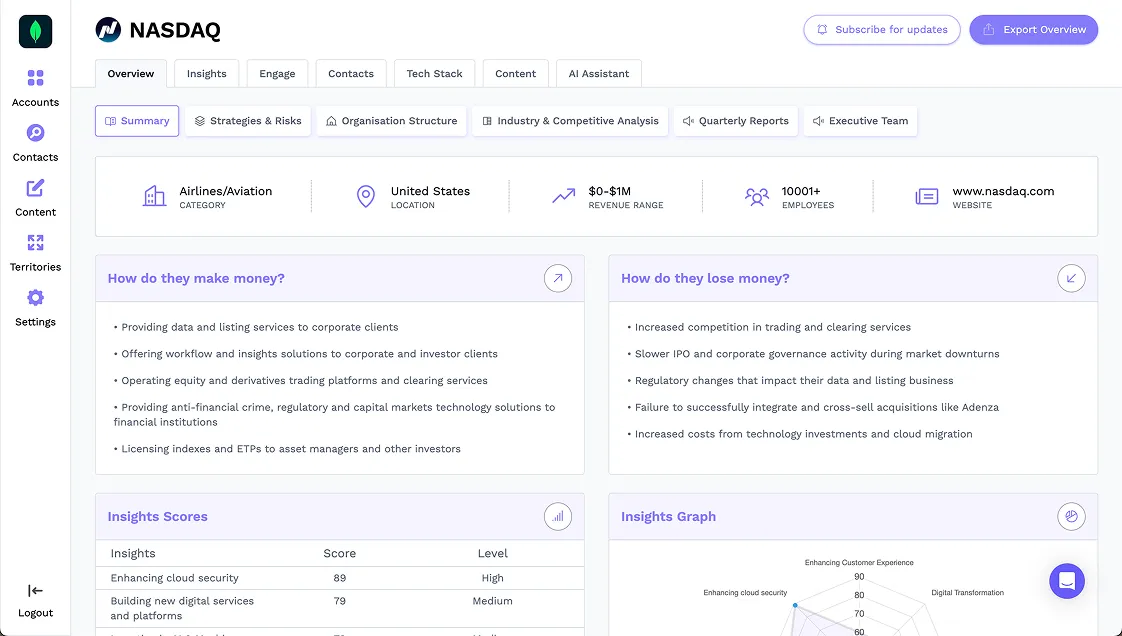The height and width of the screenshot is (636, 1122).
Task: Click the 'Digital Transformation' radar chart label
Action: 967,592
